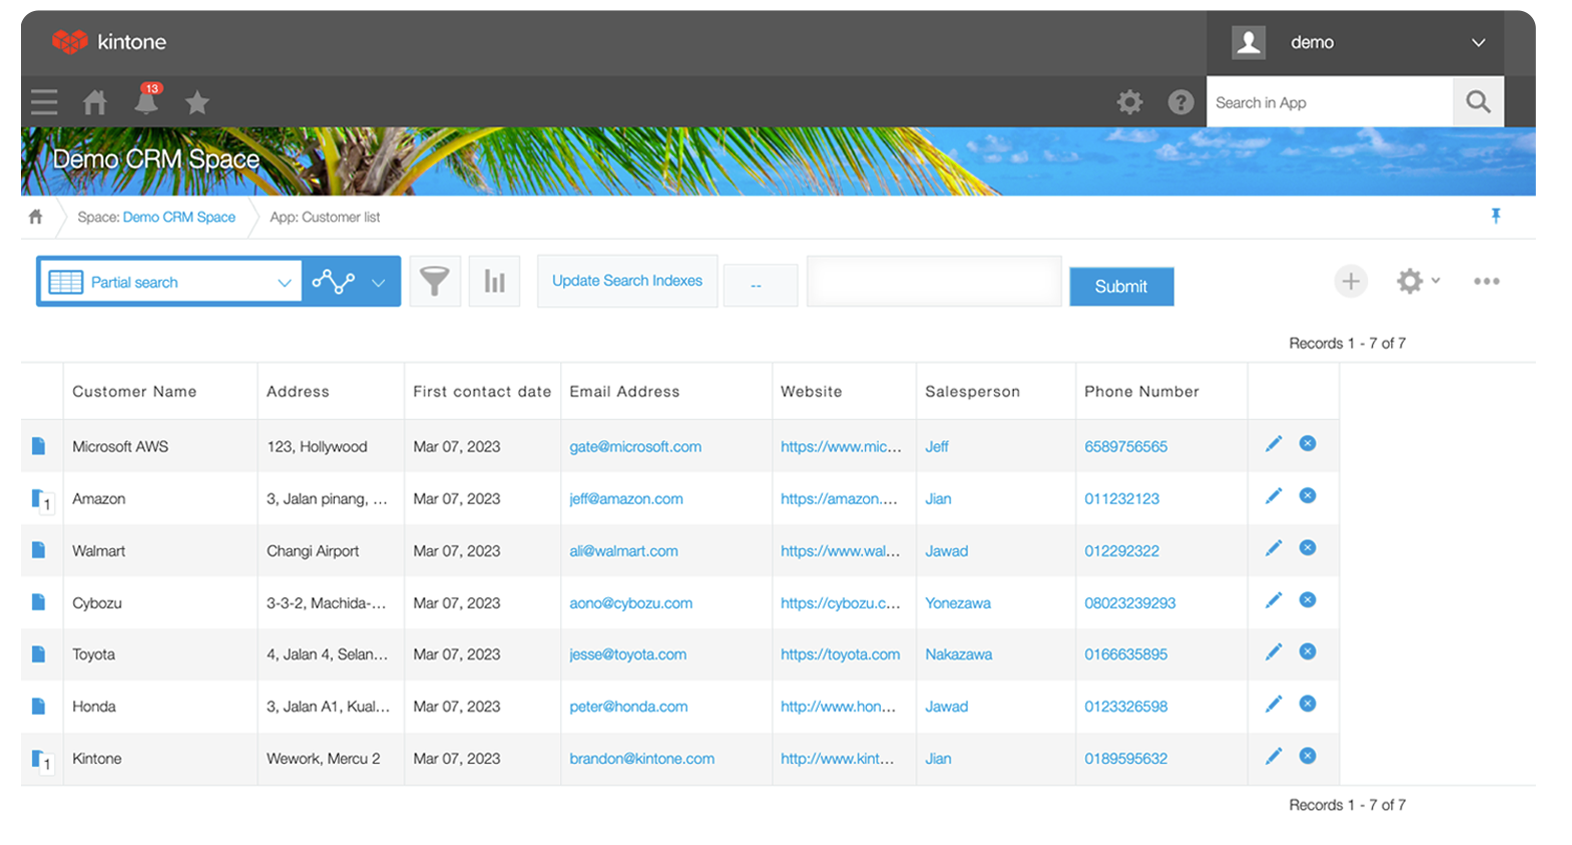The height and width of the screenshot is (845, 1572).
Task: Click salesperson Yonezawa link
Action: (957, 602)
